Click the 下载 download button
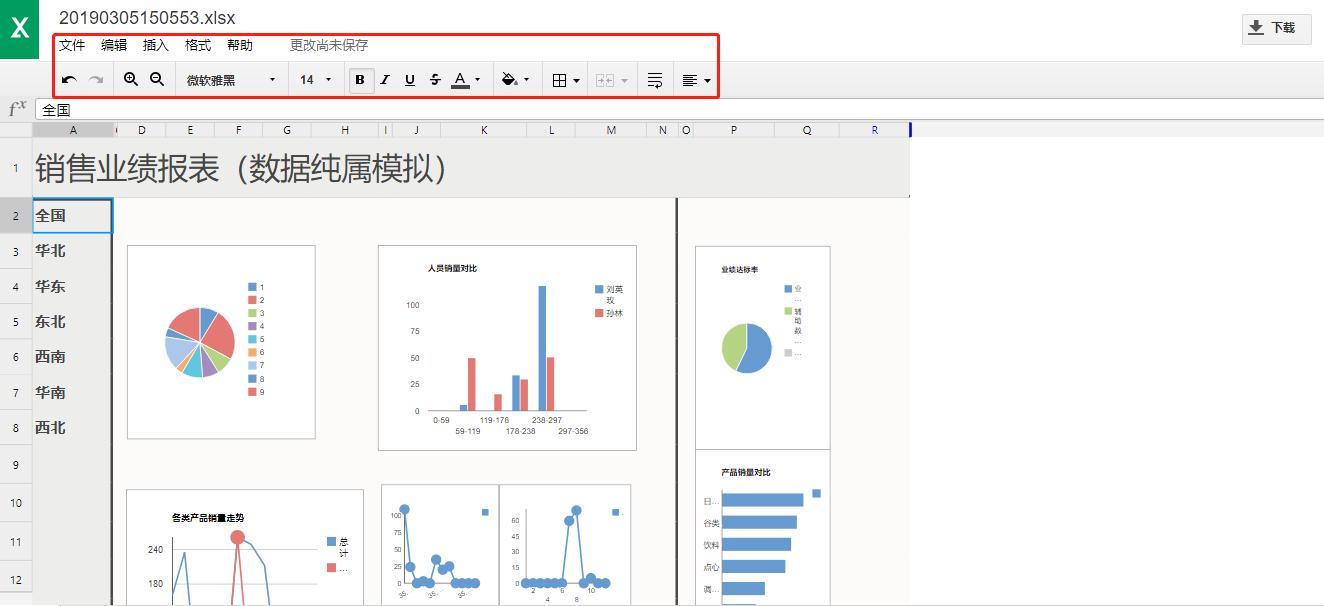The height and width of the screenshot is (606, 1324). 1276,29
